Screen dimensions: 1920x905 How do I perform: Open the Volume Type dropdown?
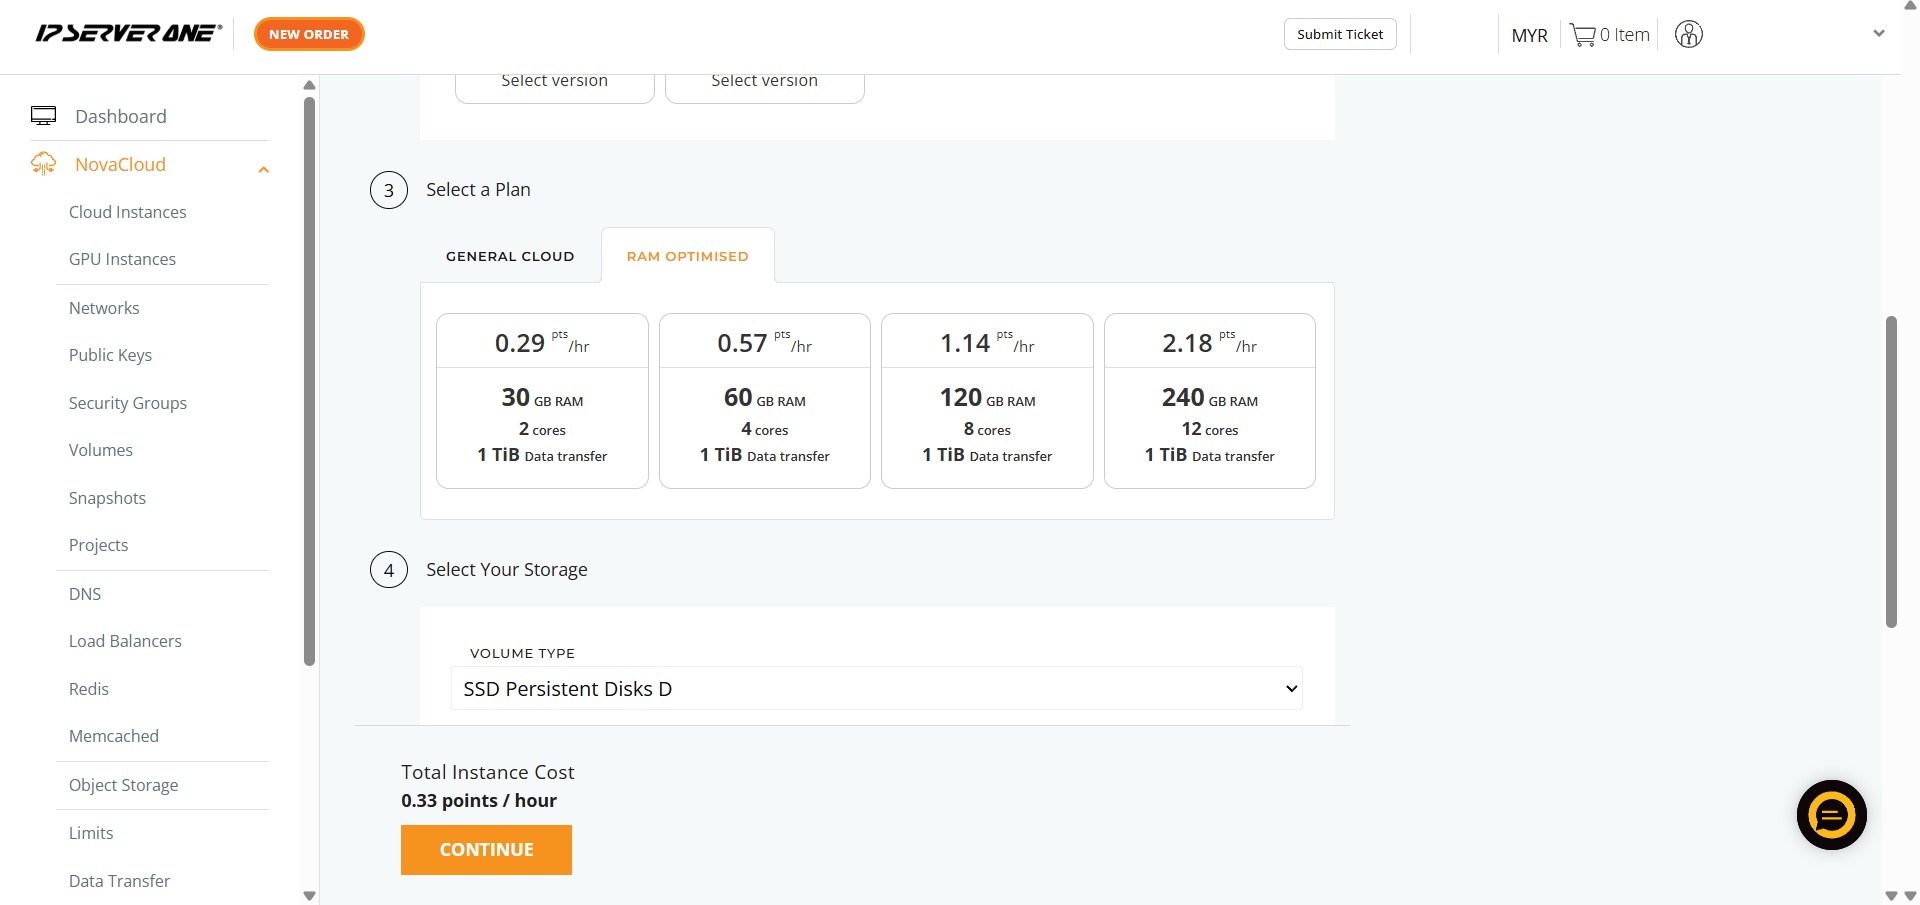coord(876,689)
